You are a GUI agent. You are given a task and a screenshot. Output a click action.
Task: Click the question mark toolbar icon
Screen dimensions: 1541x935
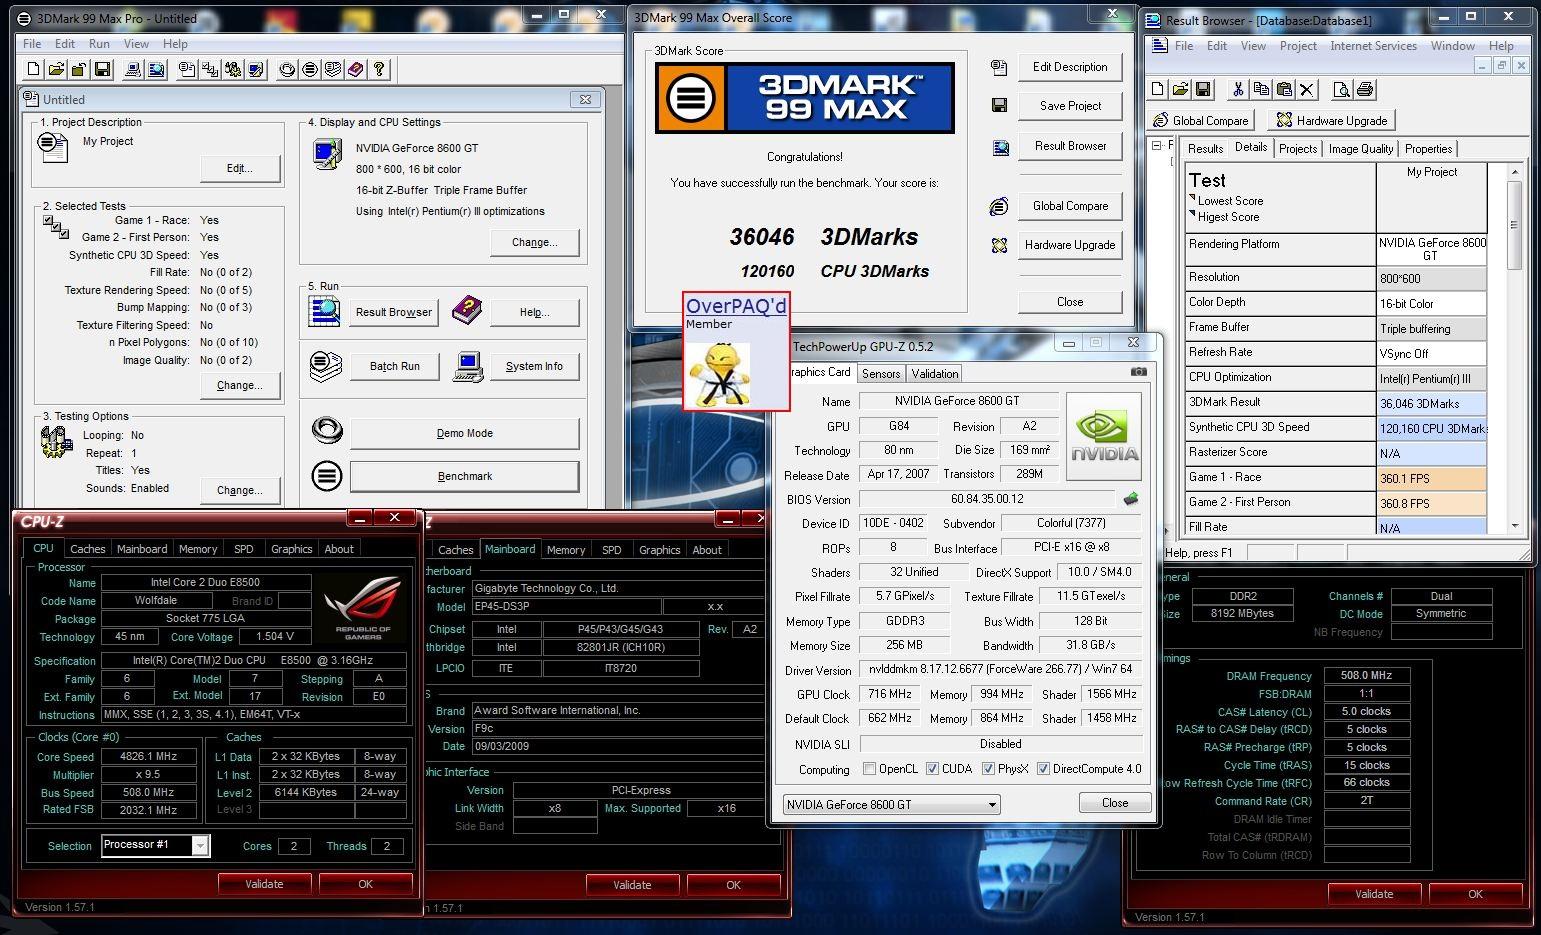pos(379,69)
